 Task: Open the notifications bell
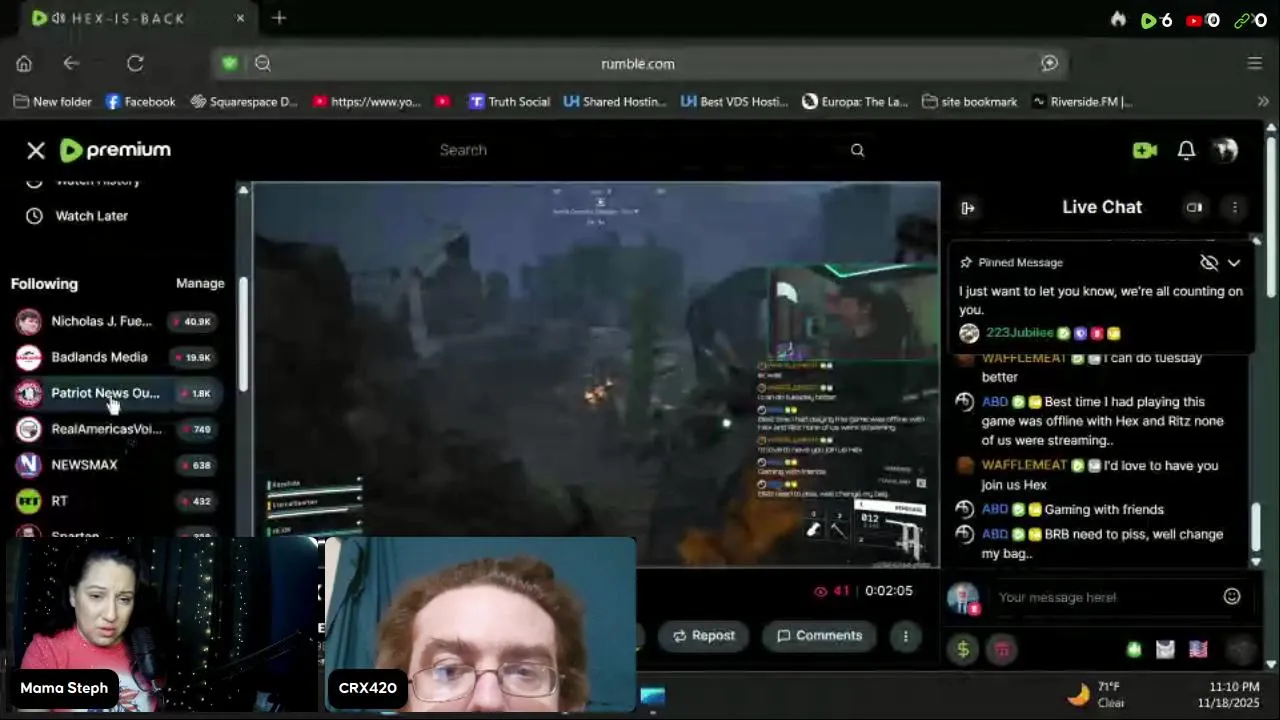[1186, 150]
